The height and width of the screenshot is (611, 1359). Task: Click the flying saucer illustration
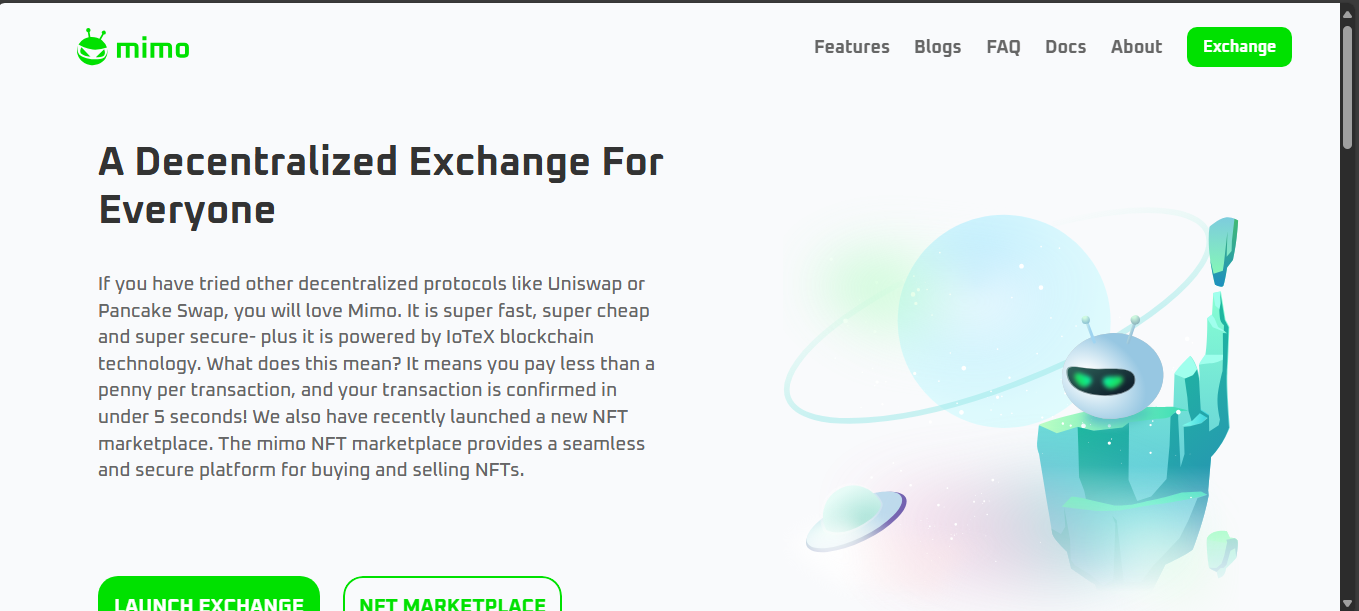coord(853,516)
